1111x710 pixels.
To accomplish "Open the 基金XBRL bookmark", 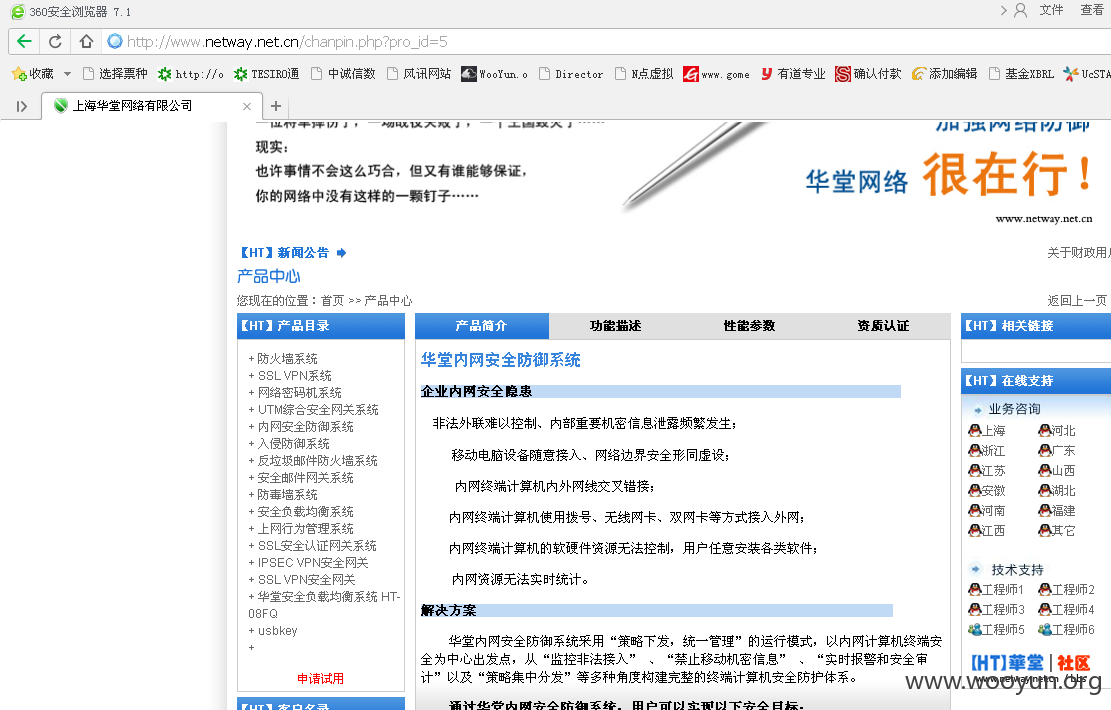I will [1021, 74].
